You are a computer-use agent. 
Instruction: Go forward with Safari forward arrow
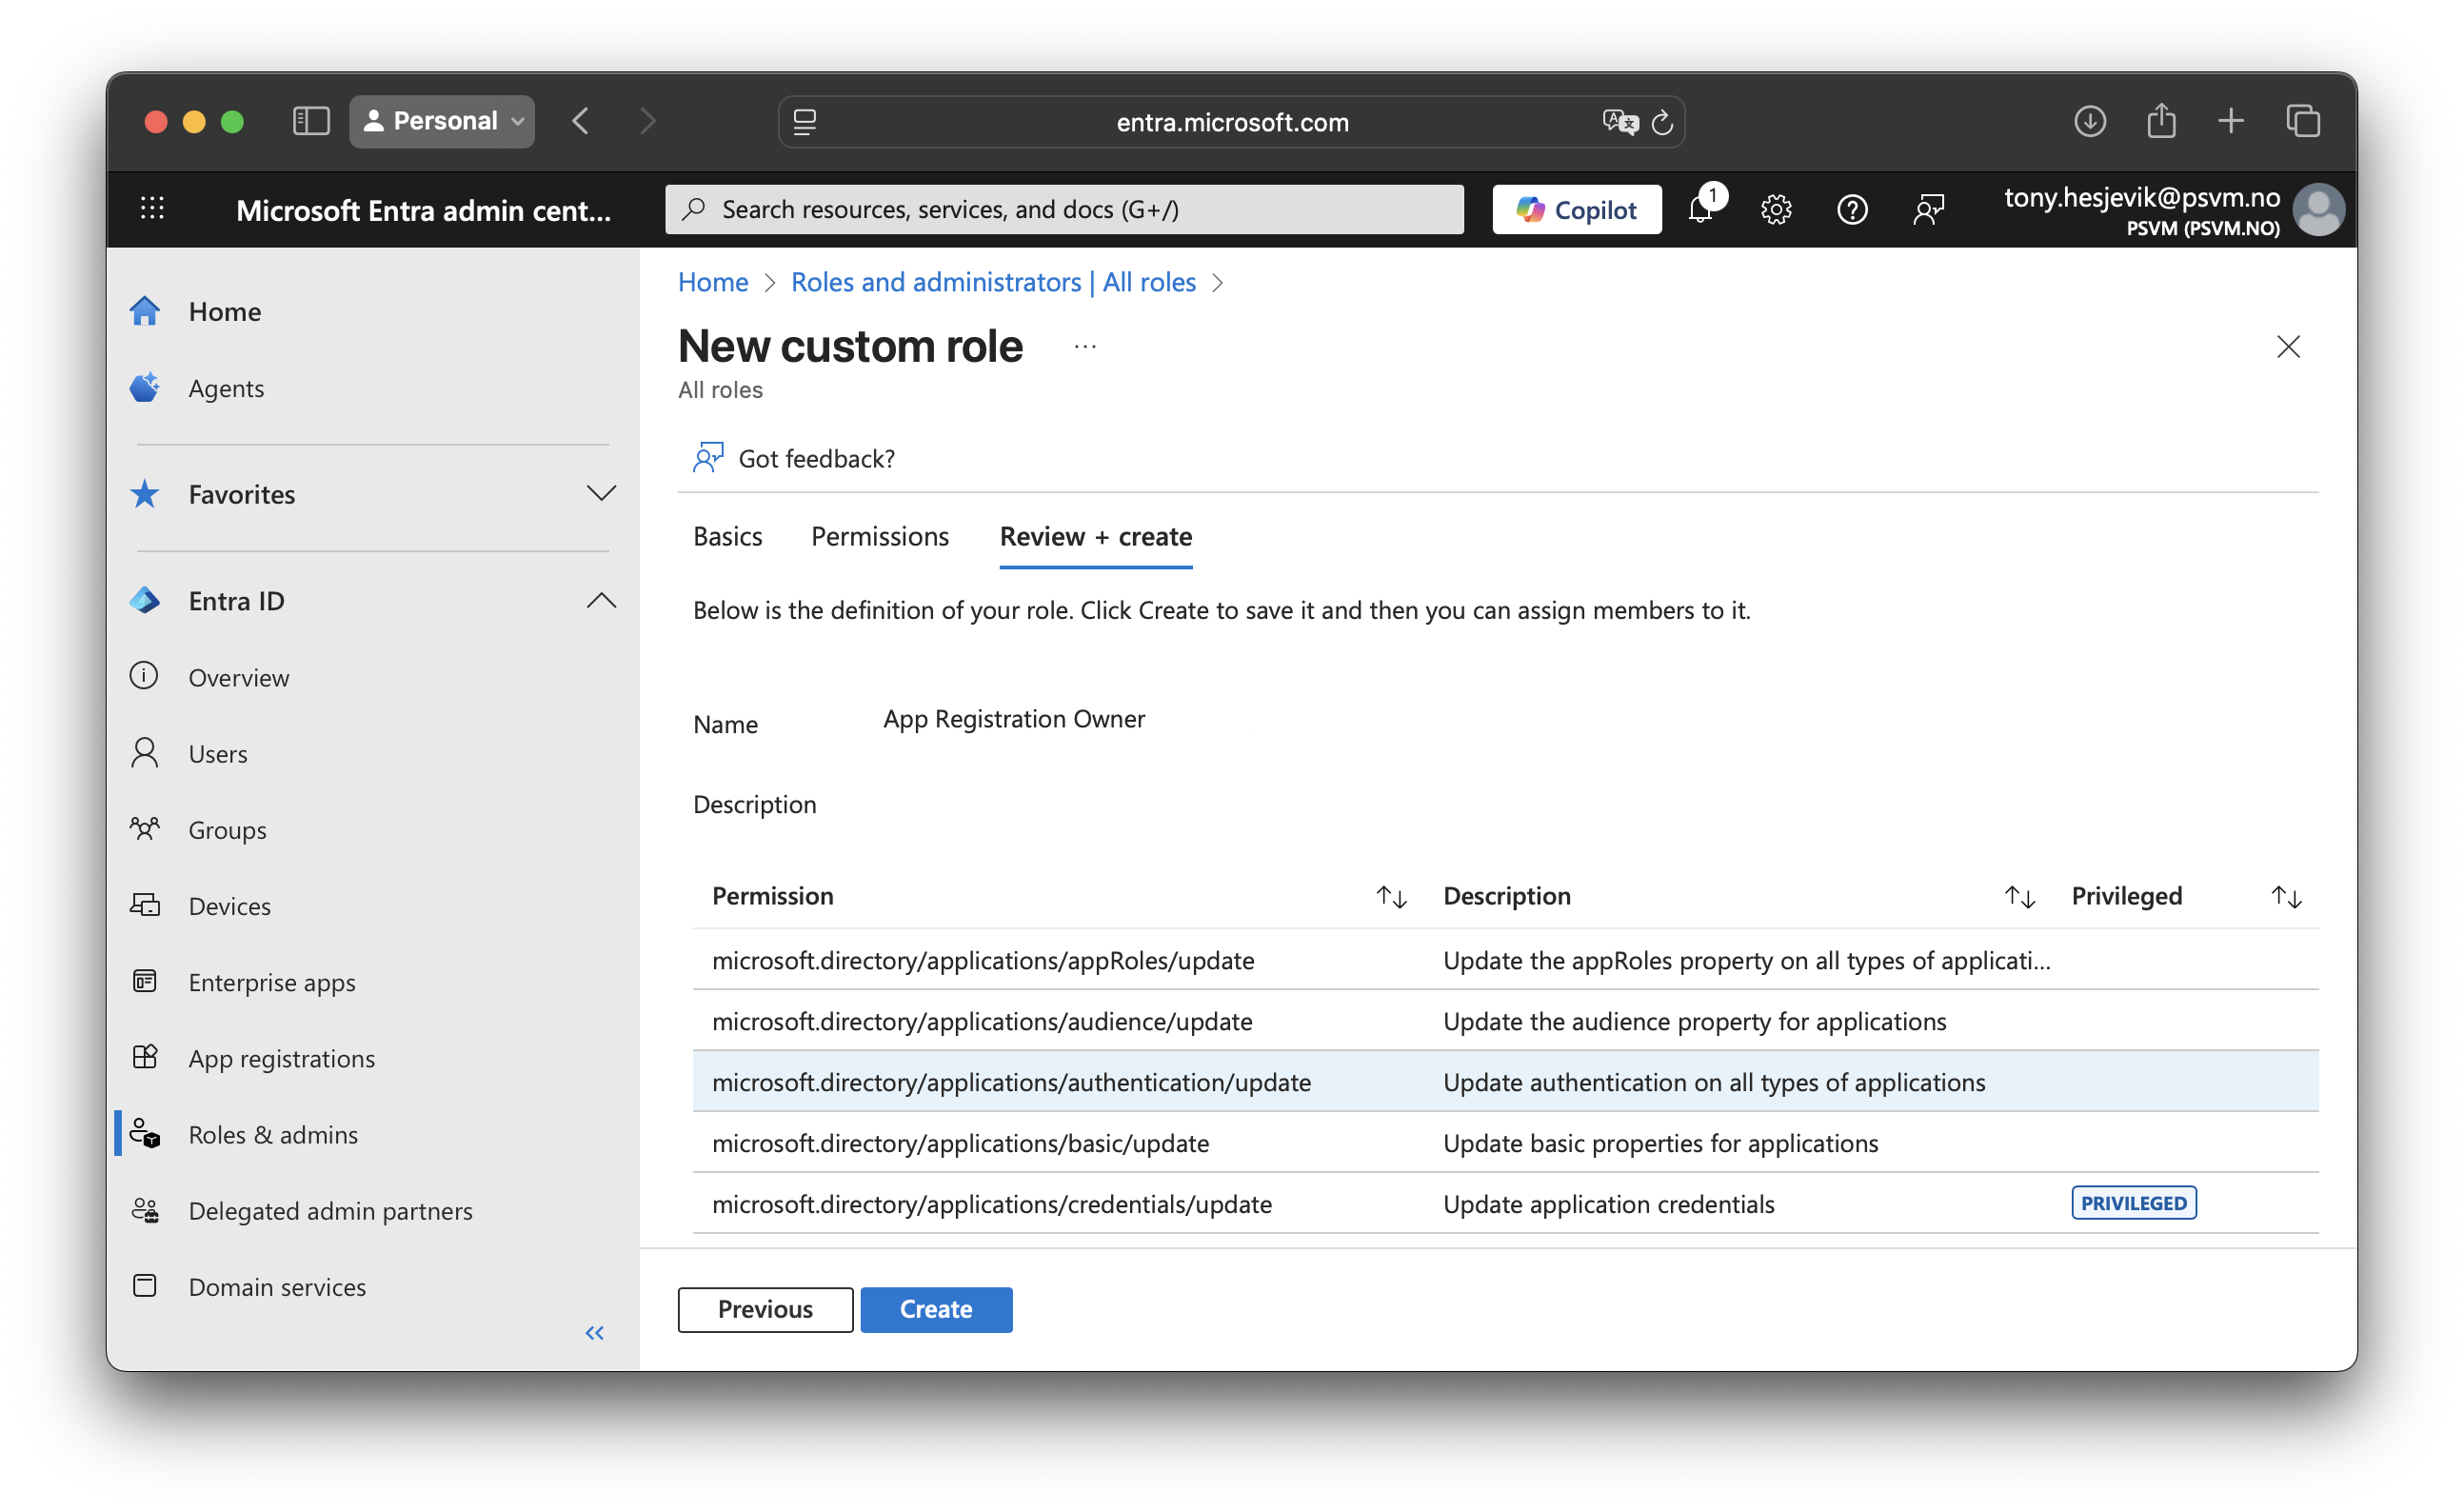[648, 122]
